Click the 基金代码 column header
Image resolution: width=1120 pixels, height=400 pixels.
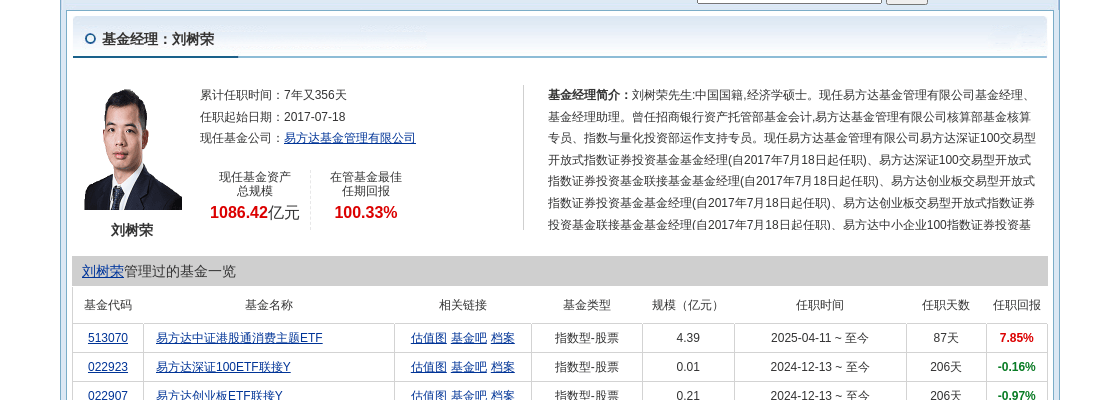pos(108,305)
